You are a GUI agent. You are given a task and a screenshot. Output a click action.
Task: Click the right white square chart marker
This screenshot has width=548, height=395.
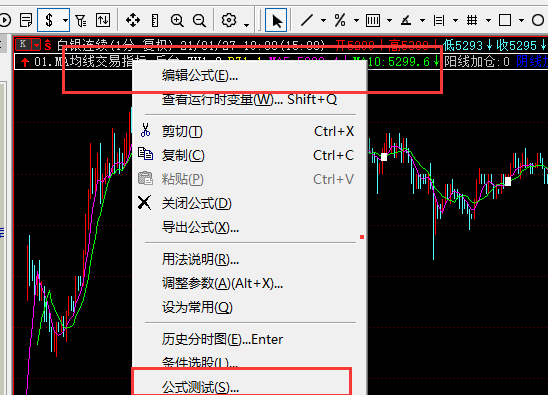pos(508,181)
